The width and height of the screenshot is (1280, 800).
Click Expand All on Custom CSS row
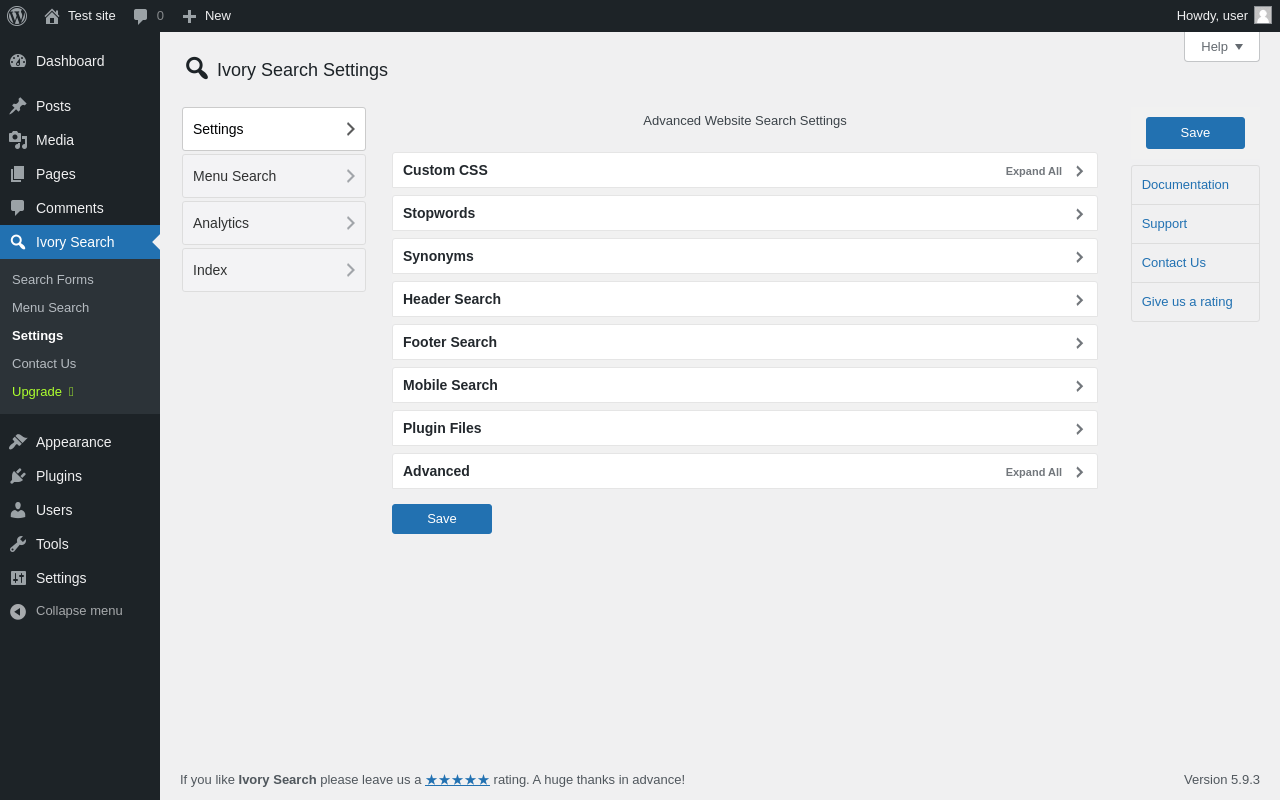click(1034, 171)
